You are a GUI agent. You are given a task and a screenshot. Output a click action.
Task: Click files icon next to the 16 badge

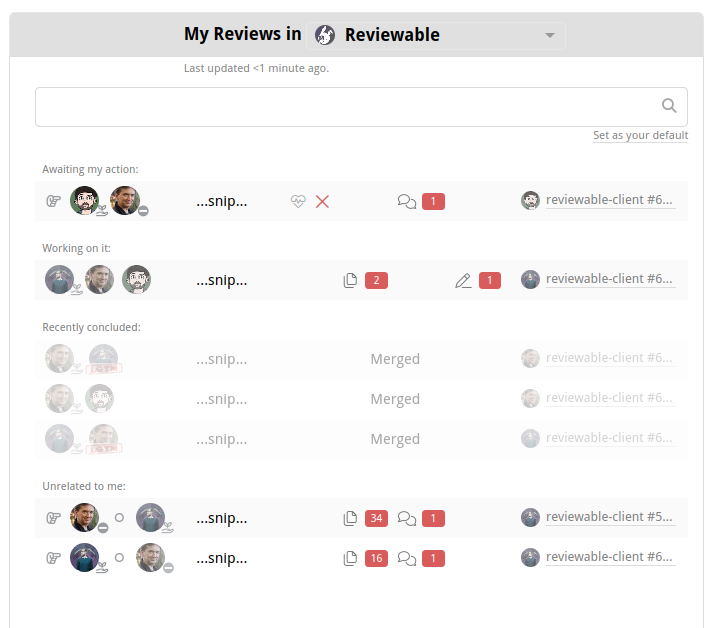click(x=350, y=558)
